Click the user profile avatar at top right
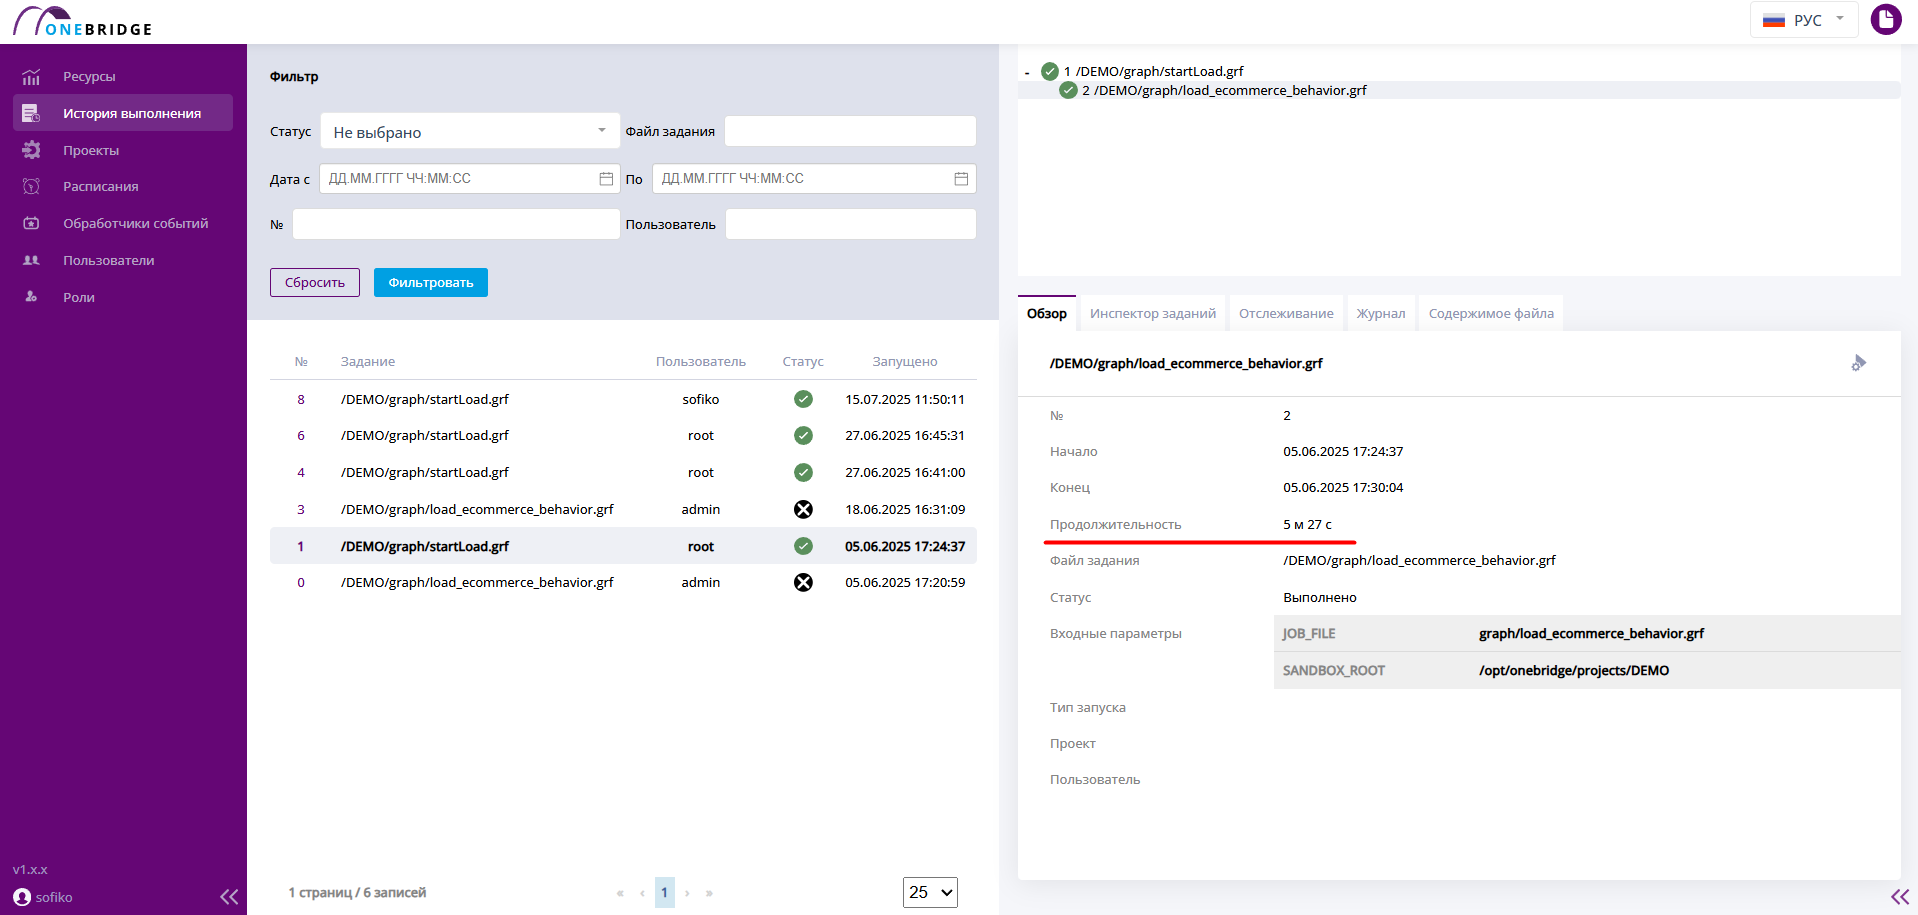This screenshot has height=915, width=1918. coord(1886,20)
